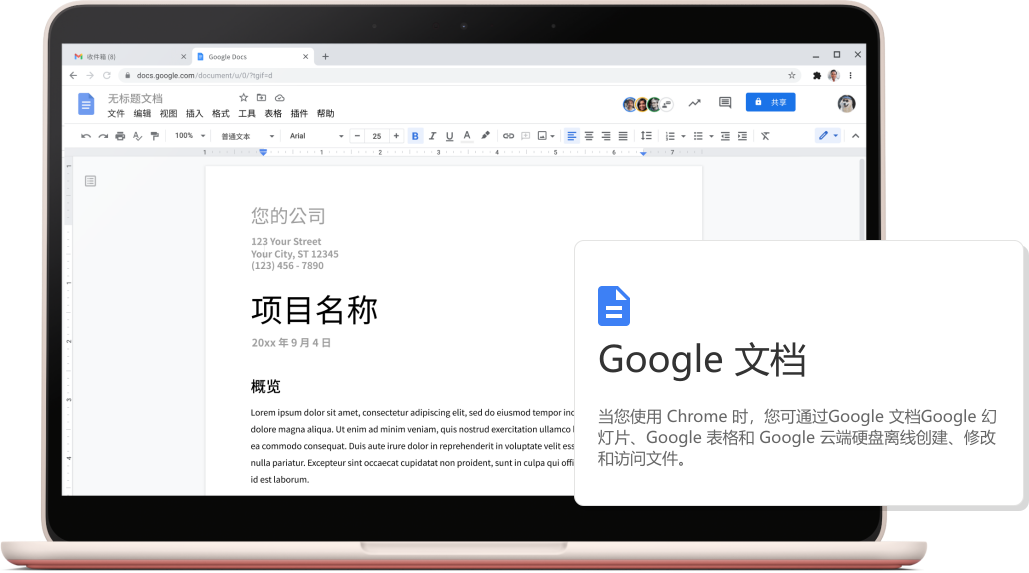Insert a link with chain icon
Image resolution: width=1029 pixels, height=573 pixels.
509,136
